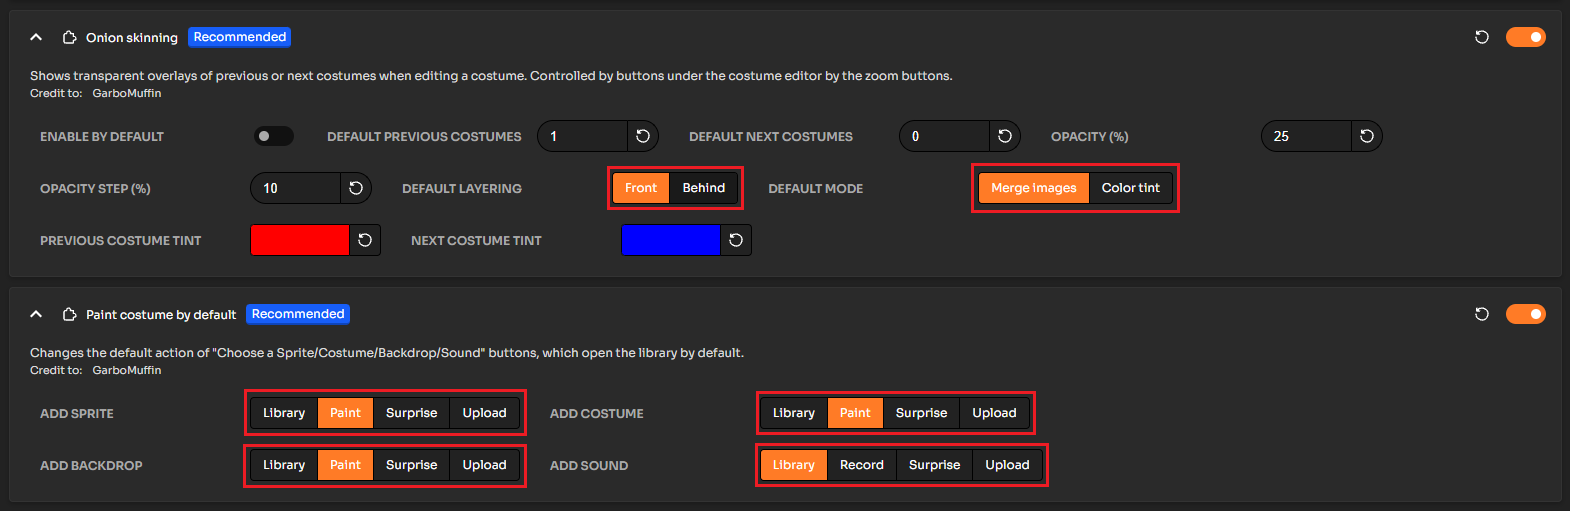Click the Onion skinning title text
The width and height of the screenshot is (1570, 511).
point(132,37)
